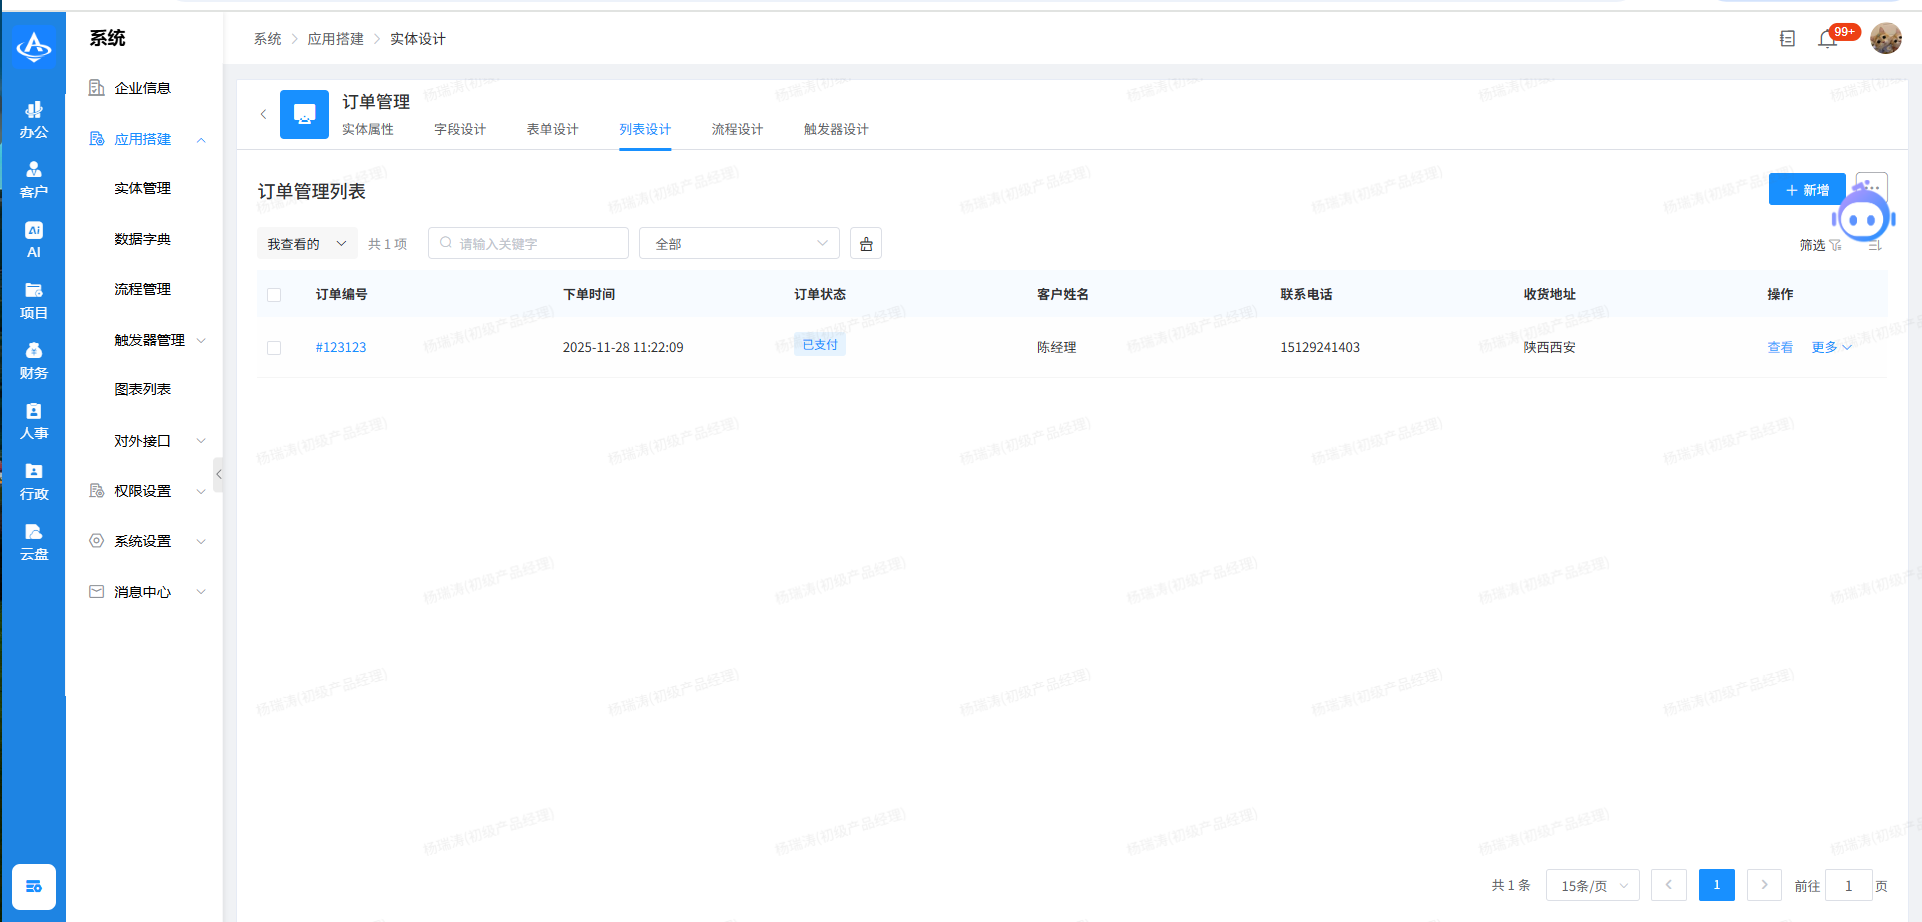Click the reset icon beside the 全部 filter
The height and width of the screenshot is (922, 1922).
[866, 244]
